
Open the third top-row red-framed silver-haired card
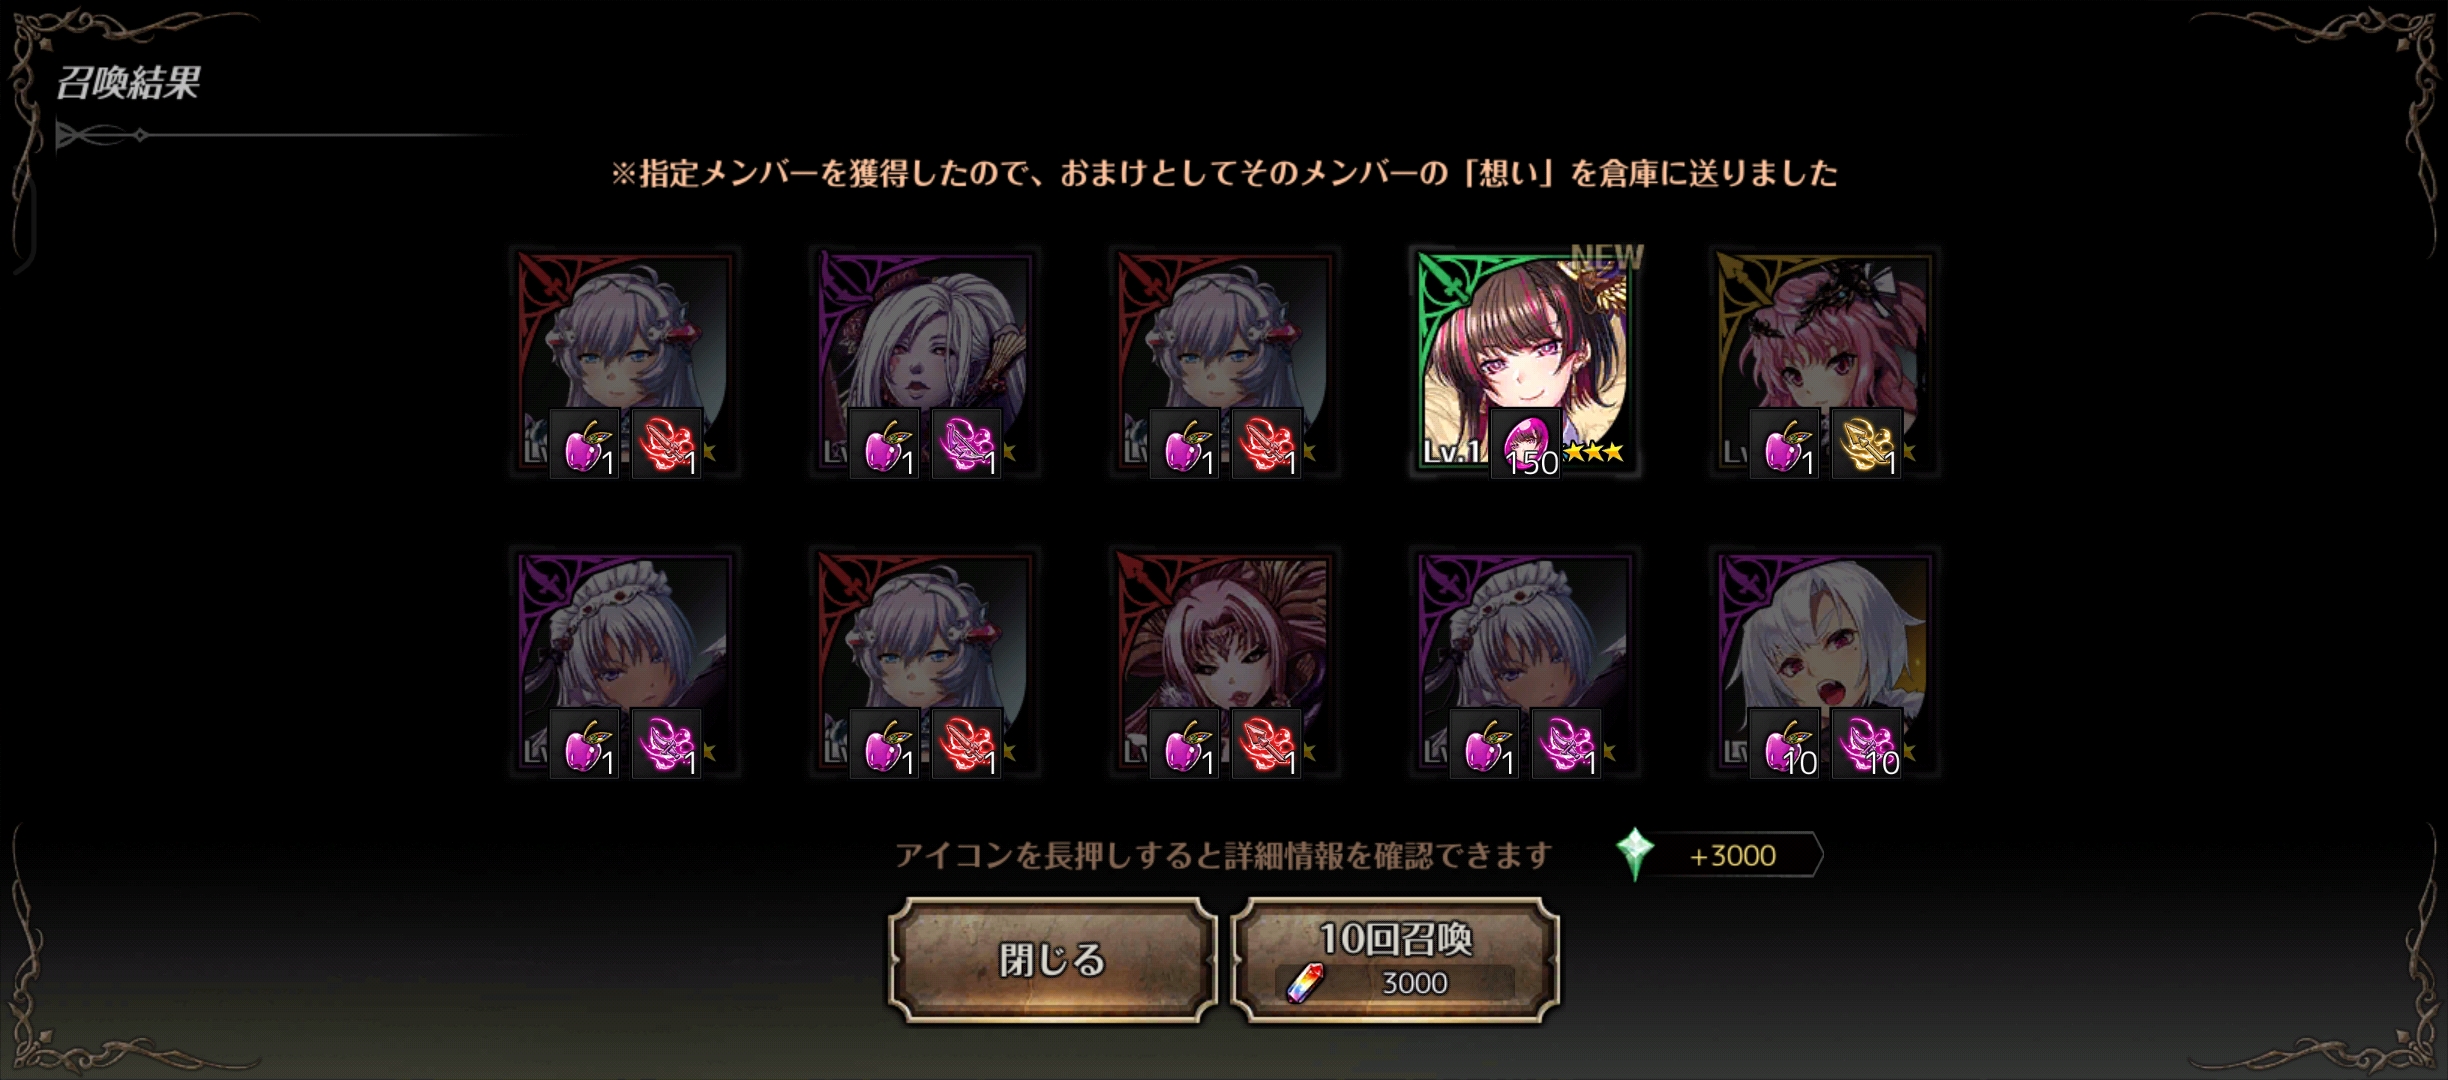1224,361
